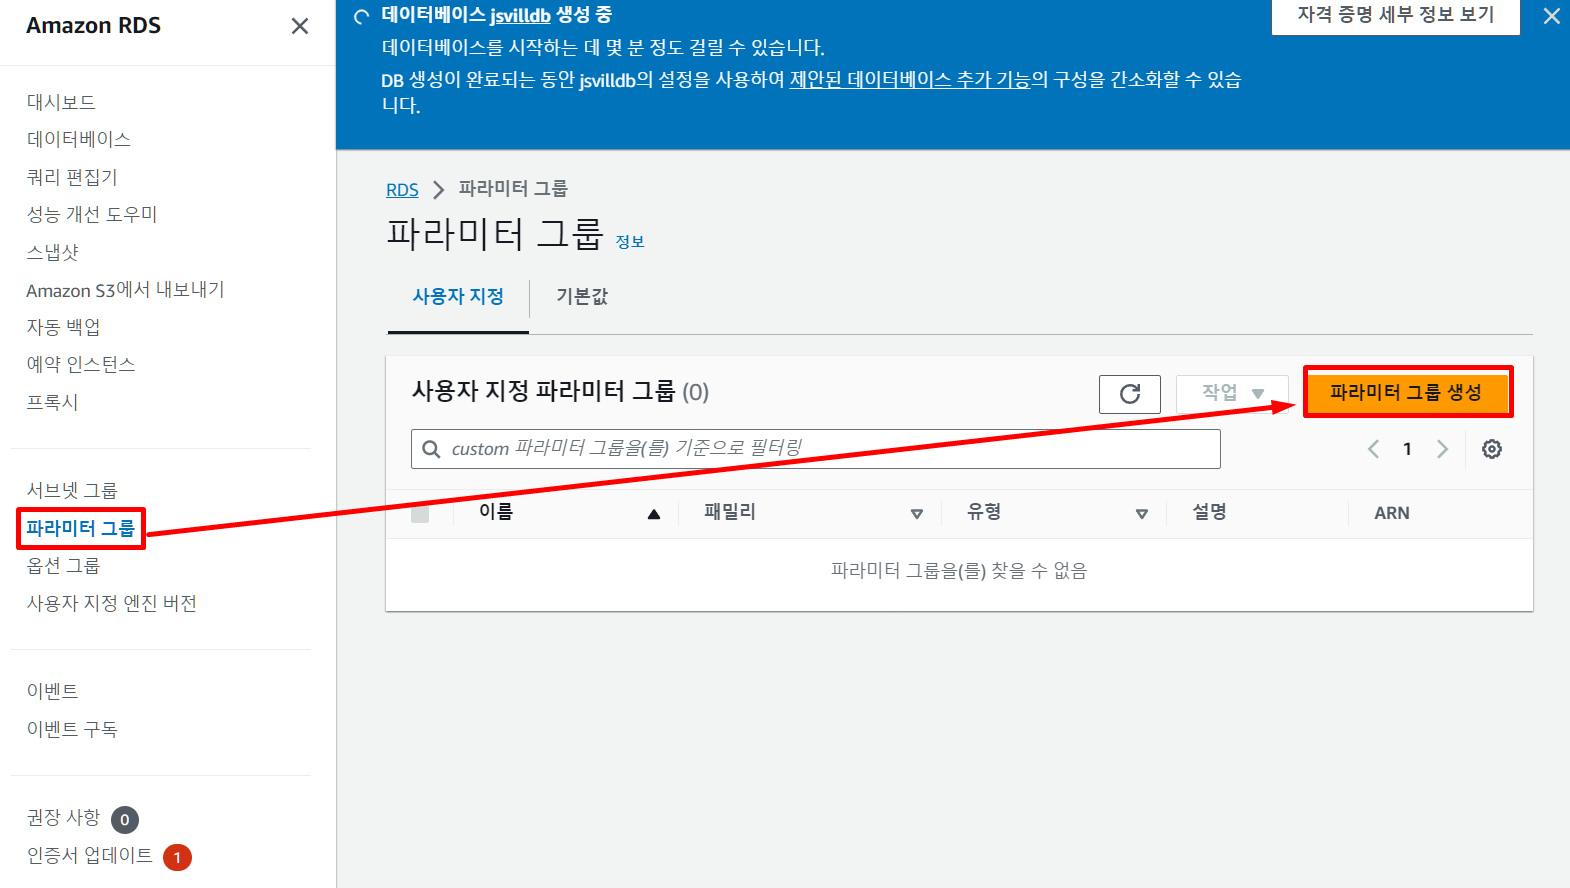This screenshot has height=888, width=1570.
Task: Click the search magnifier icon in filter
Action: (x=431, y=449)
